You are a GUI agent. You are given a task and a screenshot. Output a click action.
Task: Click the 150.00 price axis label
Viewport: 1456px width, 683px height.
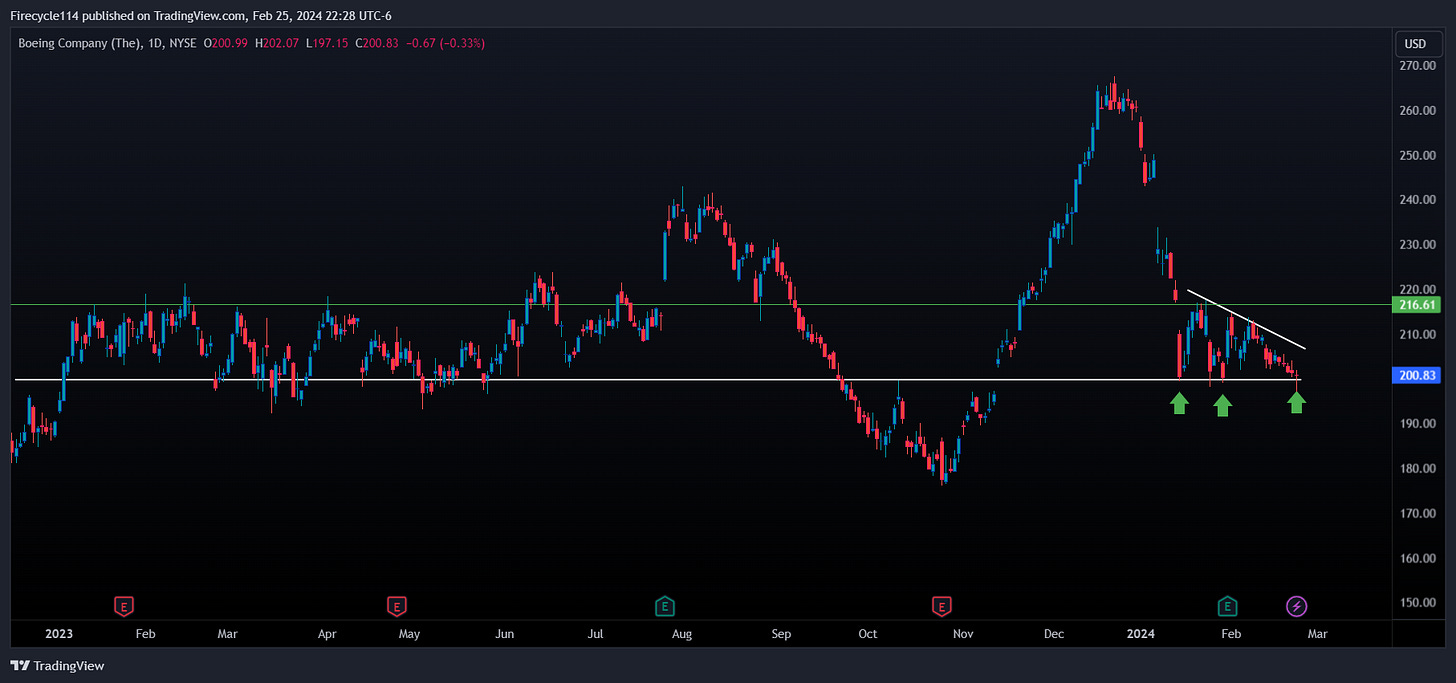[1418, 603]
